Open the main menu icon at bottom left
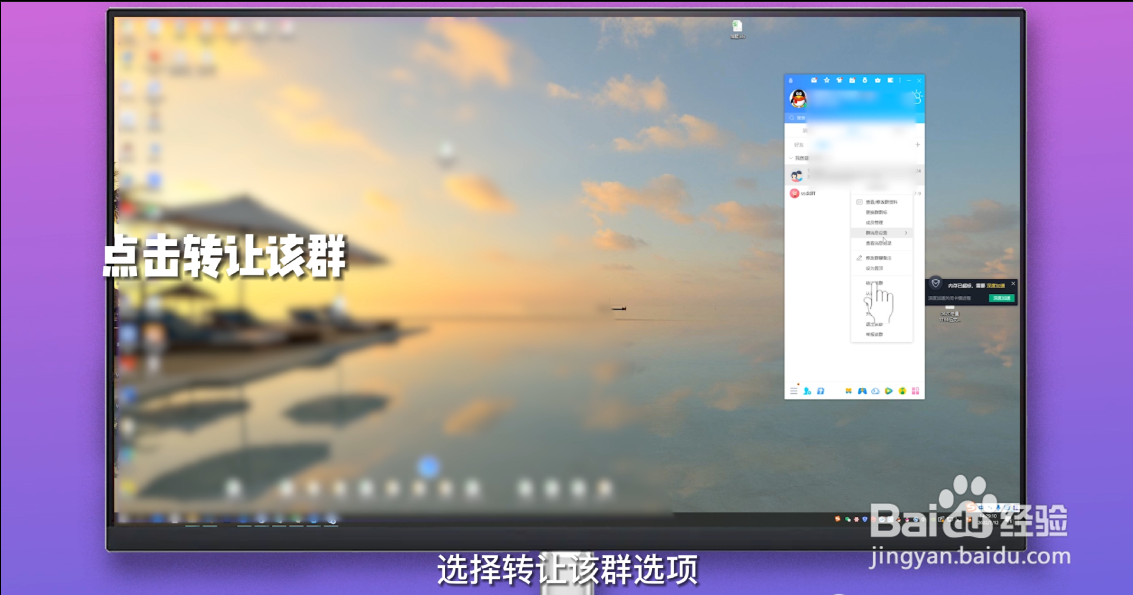This screenshot has height=595, width=1133. (x=794, y=391)
